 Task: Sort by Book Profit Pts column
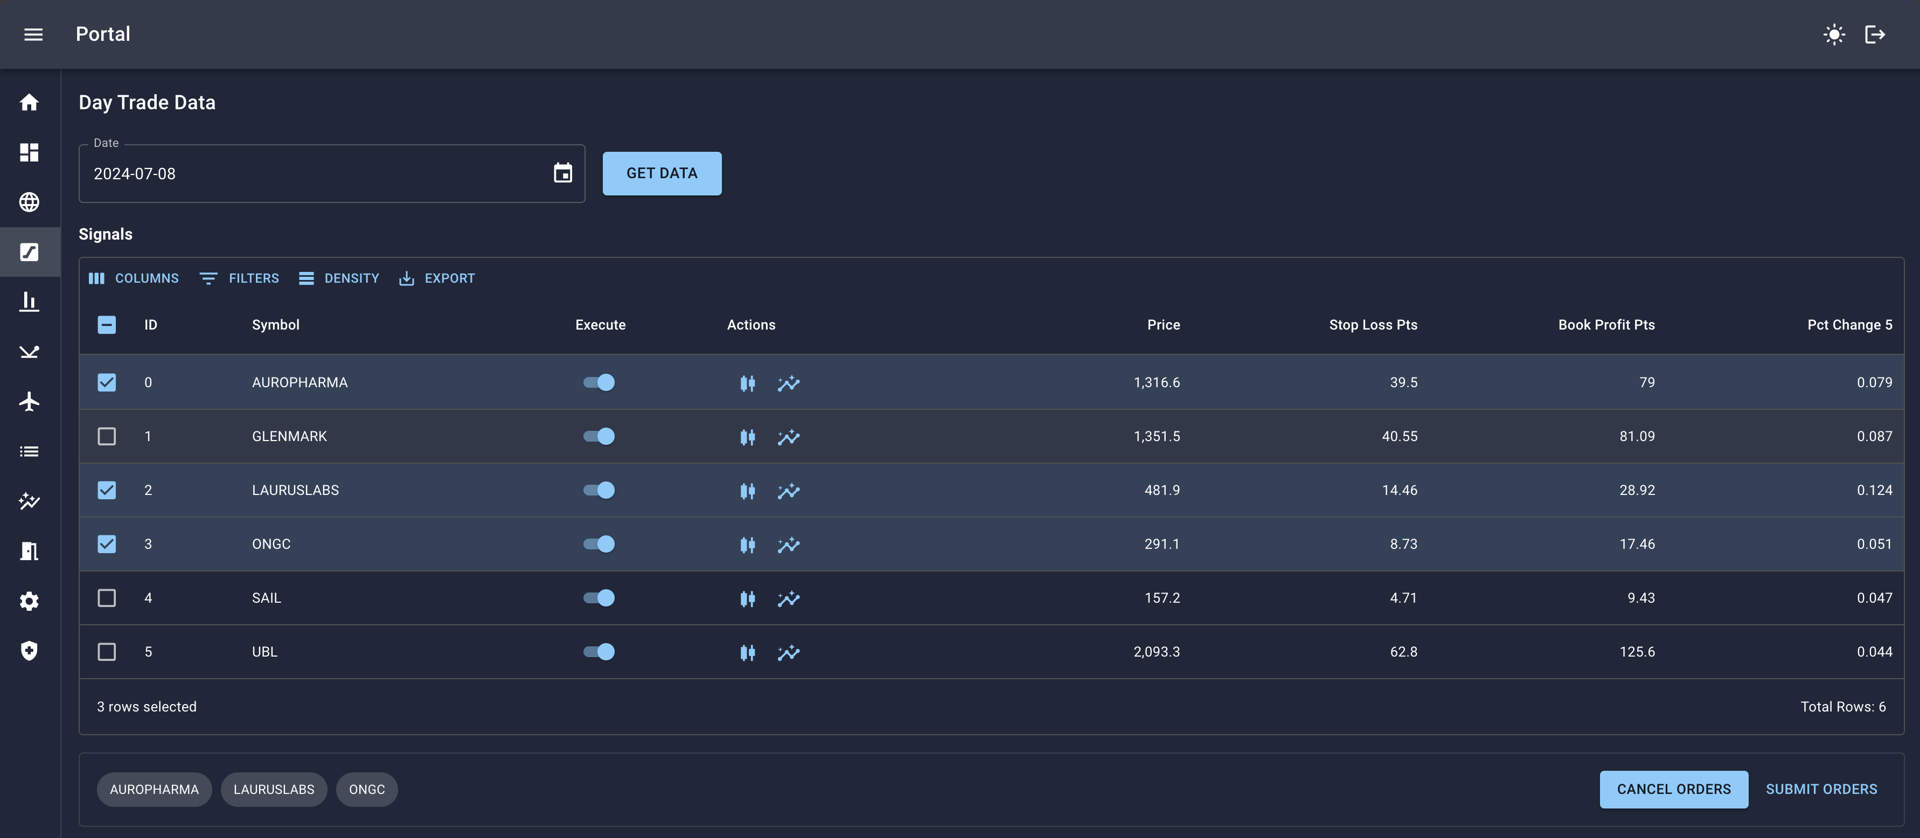(1606, 325)
